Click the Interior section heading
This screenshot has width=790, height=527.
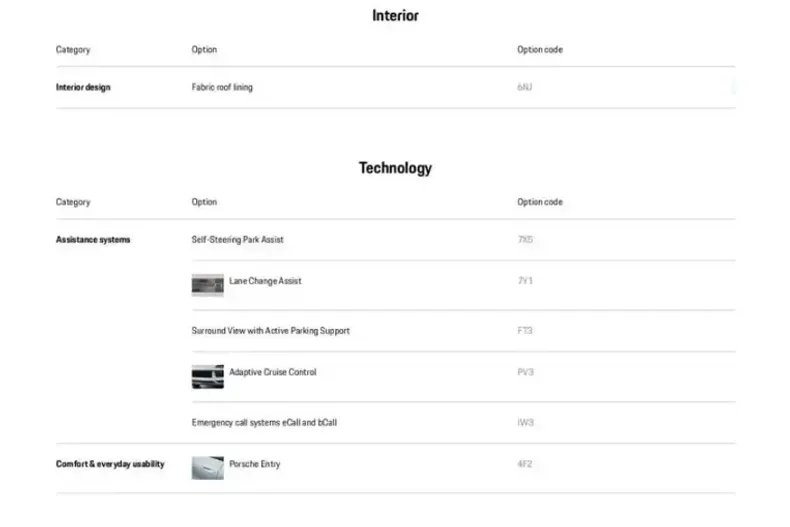click(395, 16)
